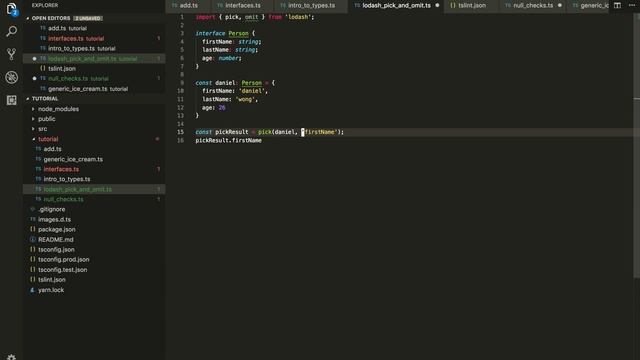Open generic_ice_cream.ts in Open Editors list
640x360 pixels.
(88, 89)
